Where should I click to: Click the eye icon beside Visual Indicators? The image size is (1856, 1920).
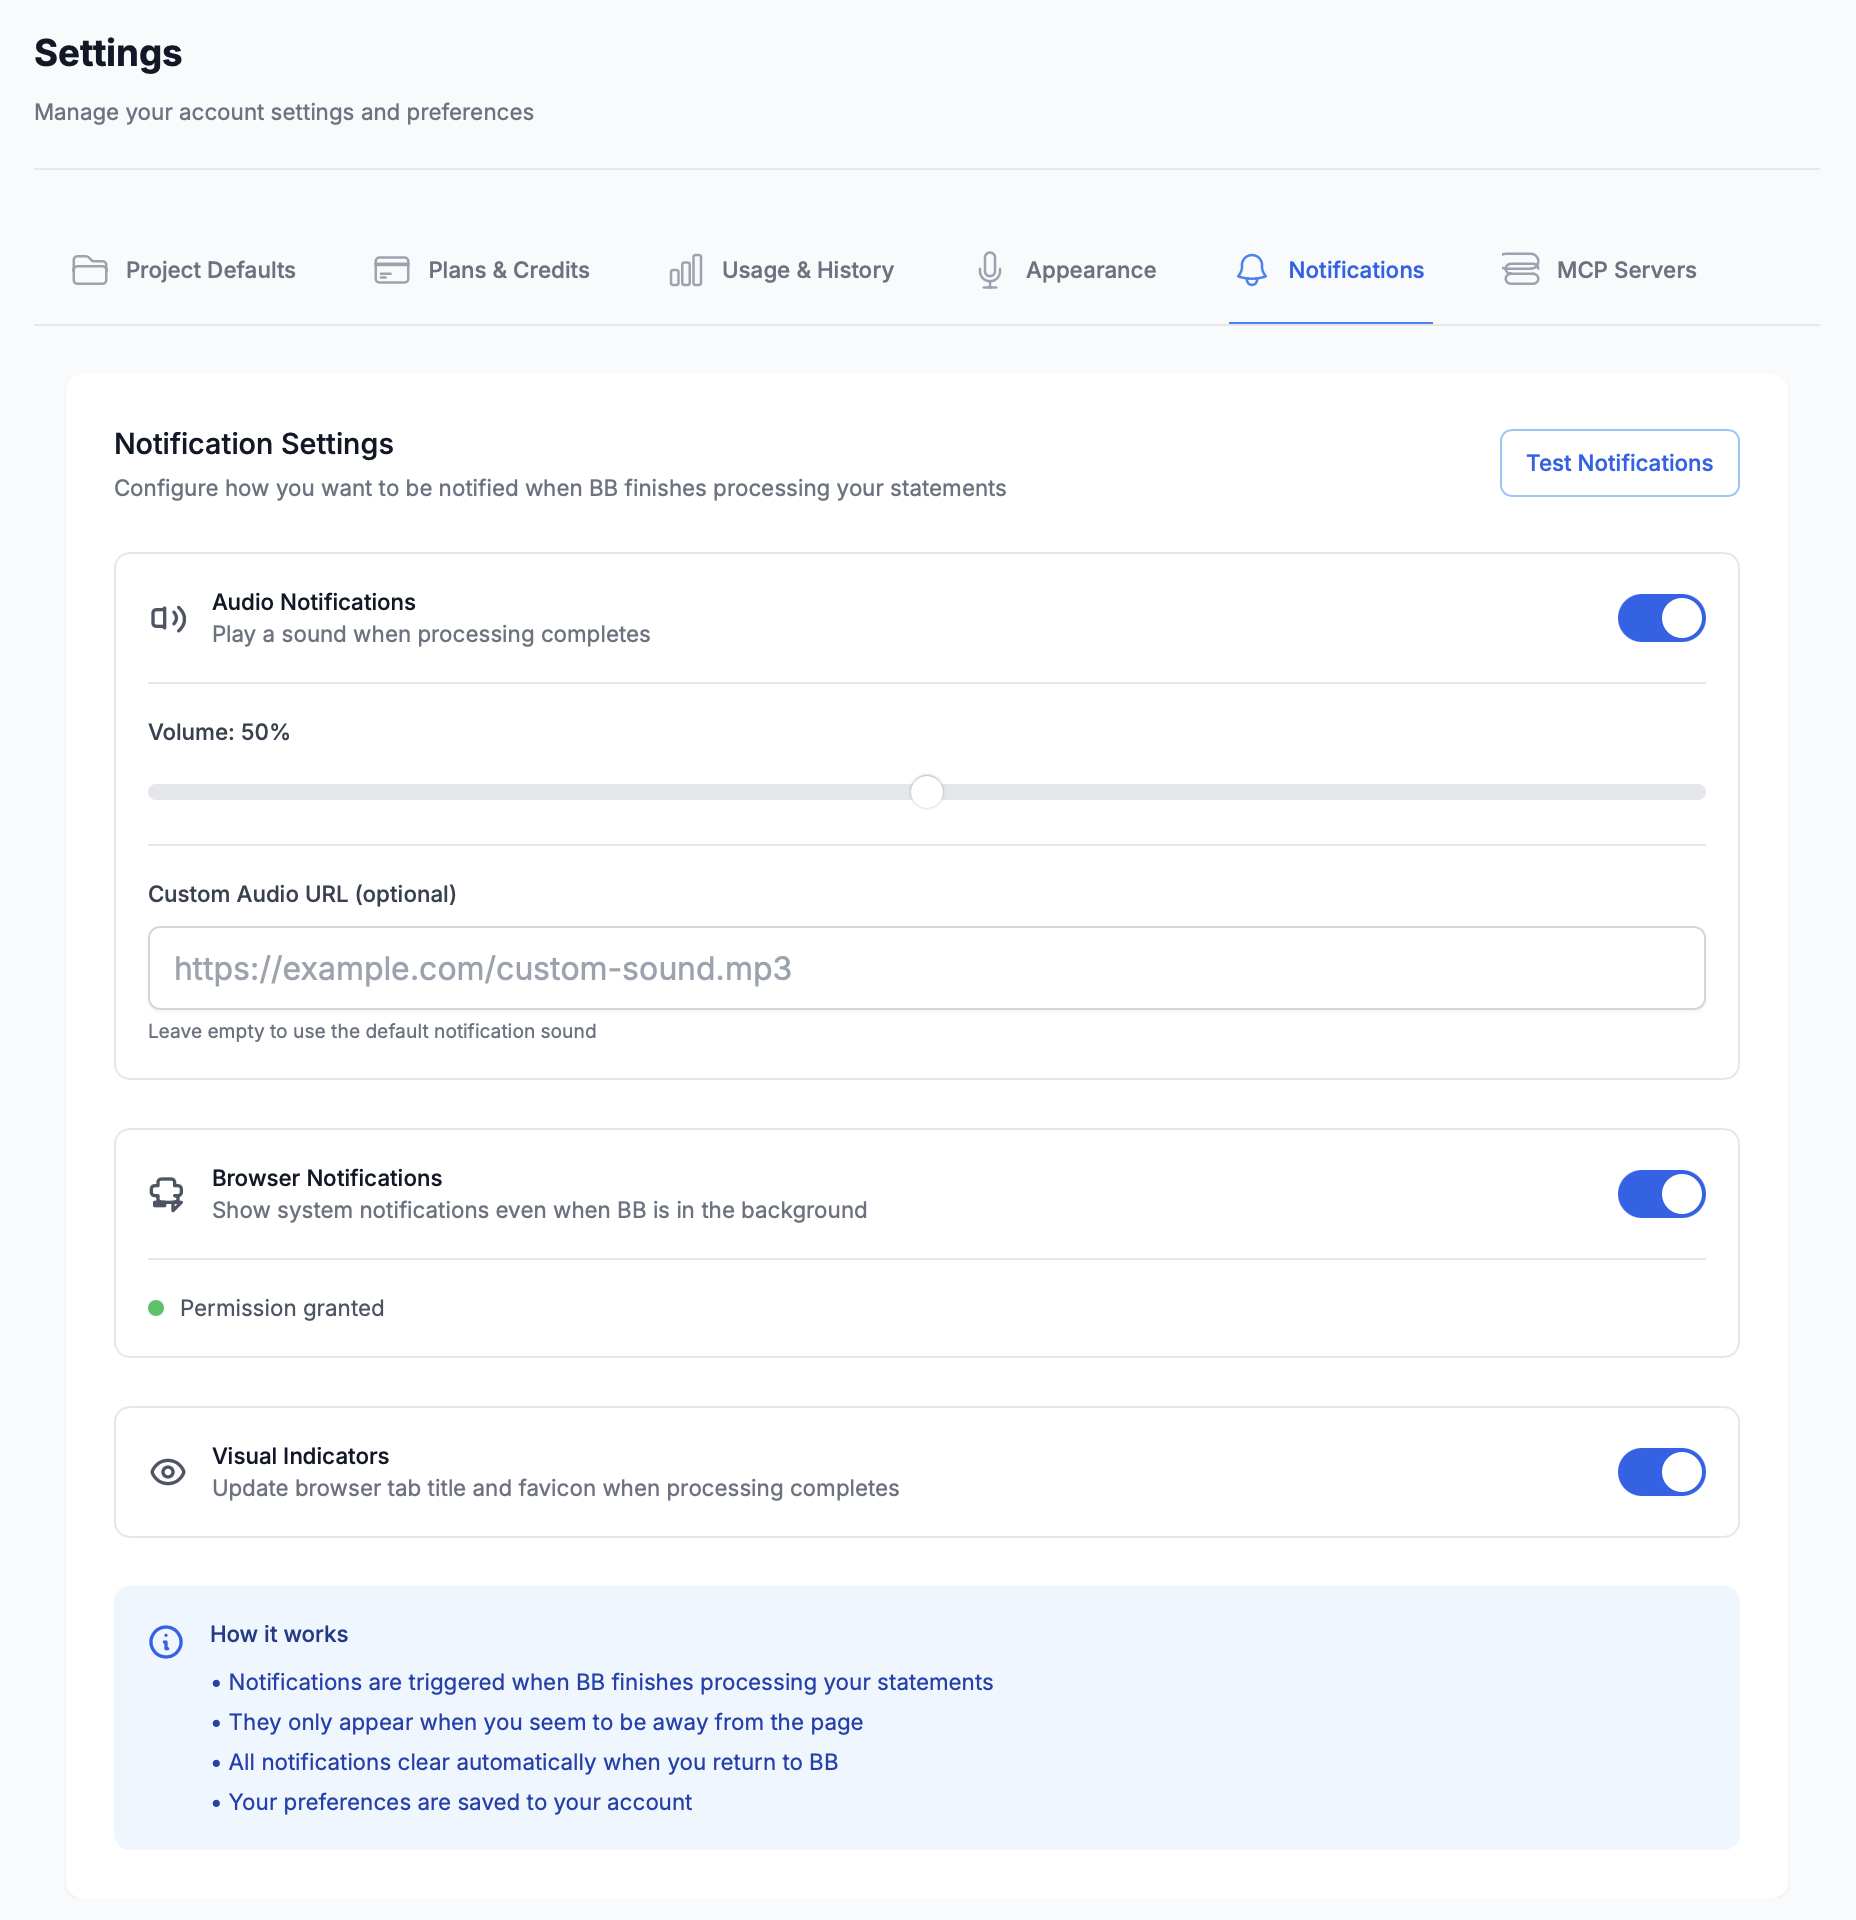[x=168, y=1472]
